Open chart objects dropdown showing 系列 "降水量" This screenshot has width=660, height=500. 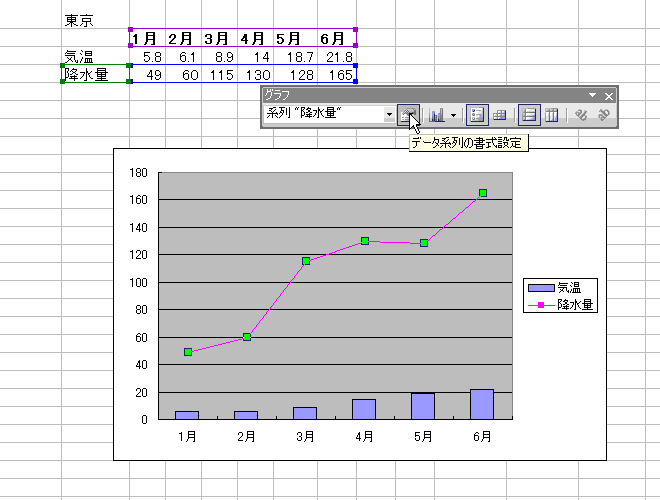tap(330, 114)
